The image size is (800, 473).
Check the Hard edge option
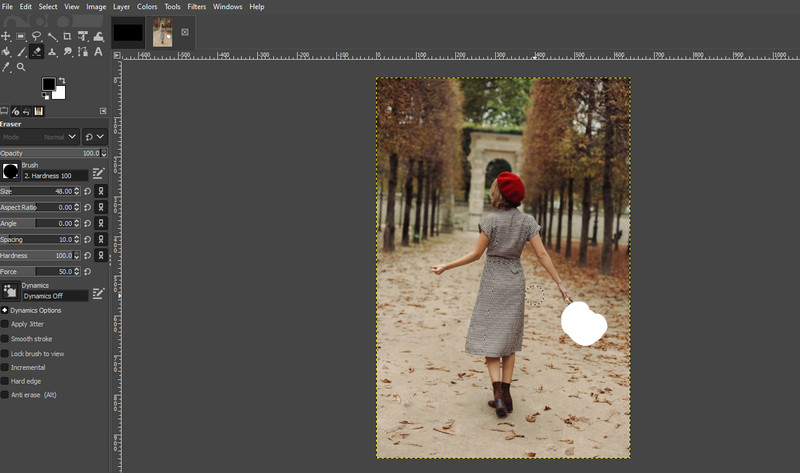pos(5,381)
